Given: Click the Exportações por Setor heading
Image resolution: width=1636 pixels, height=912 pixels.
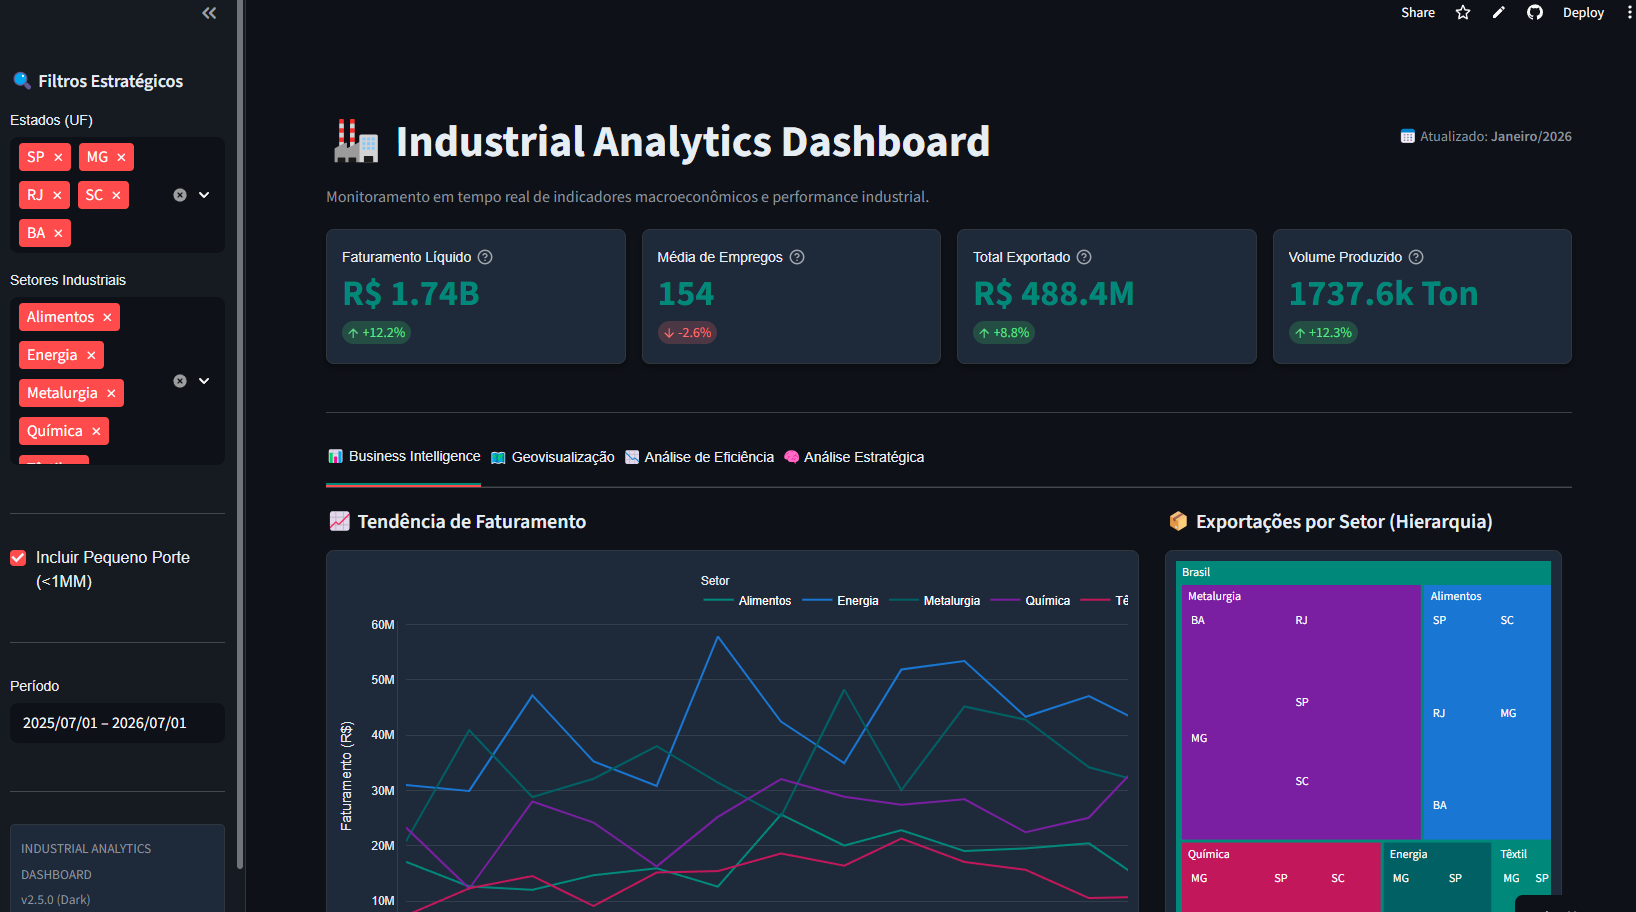Looking at the screenshot, I should pyautogui.click(x=1344, y=522).
